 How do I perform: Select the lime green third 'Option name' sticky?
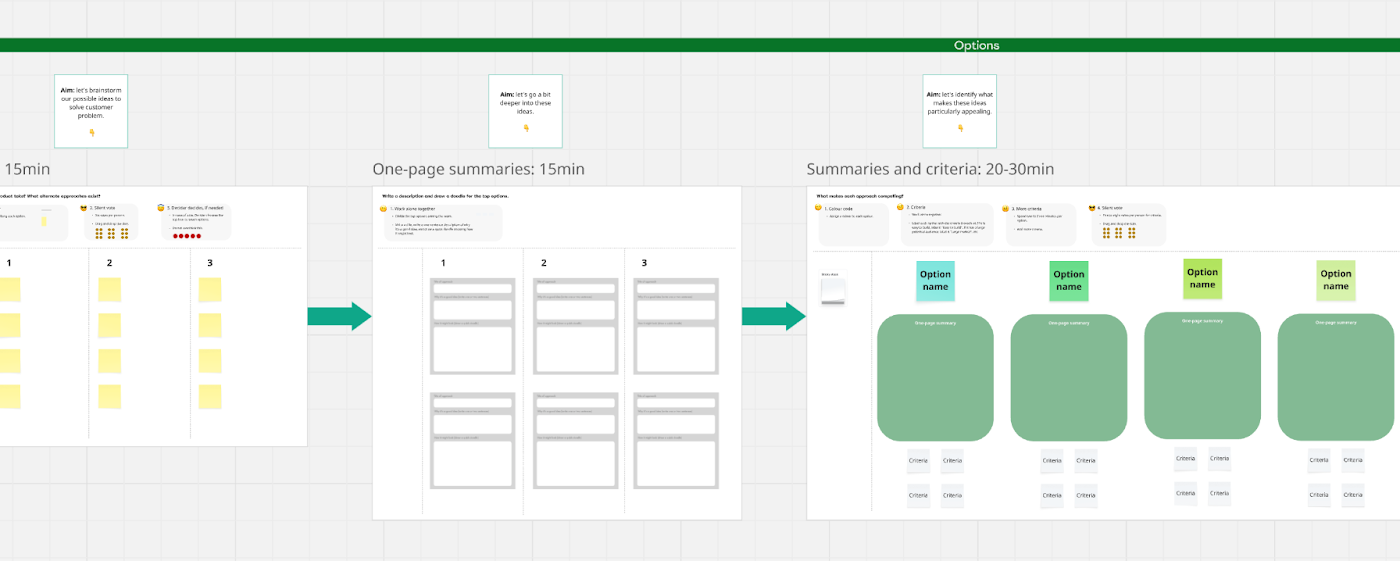coord(1202,278)
